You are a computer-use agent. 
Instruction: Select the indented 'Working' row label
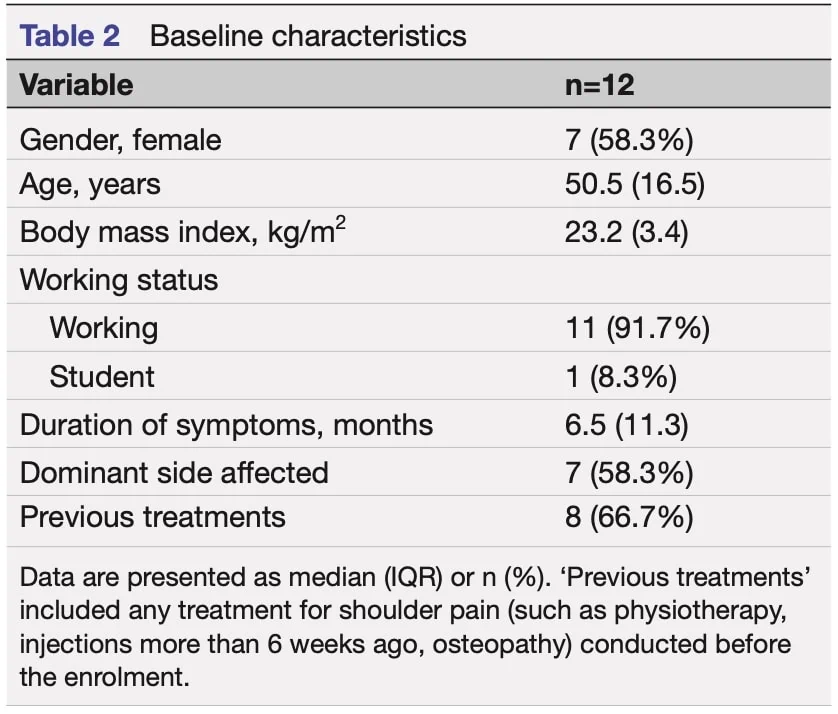click(x=104, y=328)
